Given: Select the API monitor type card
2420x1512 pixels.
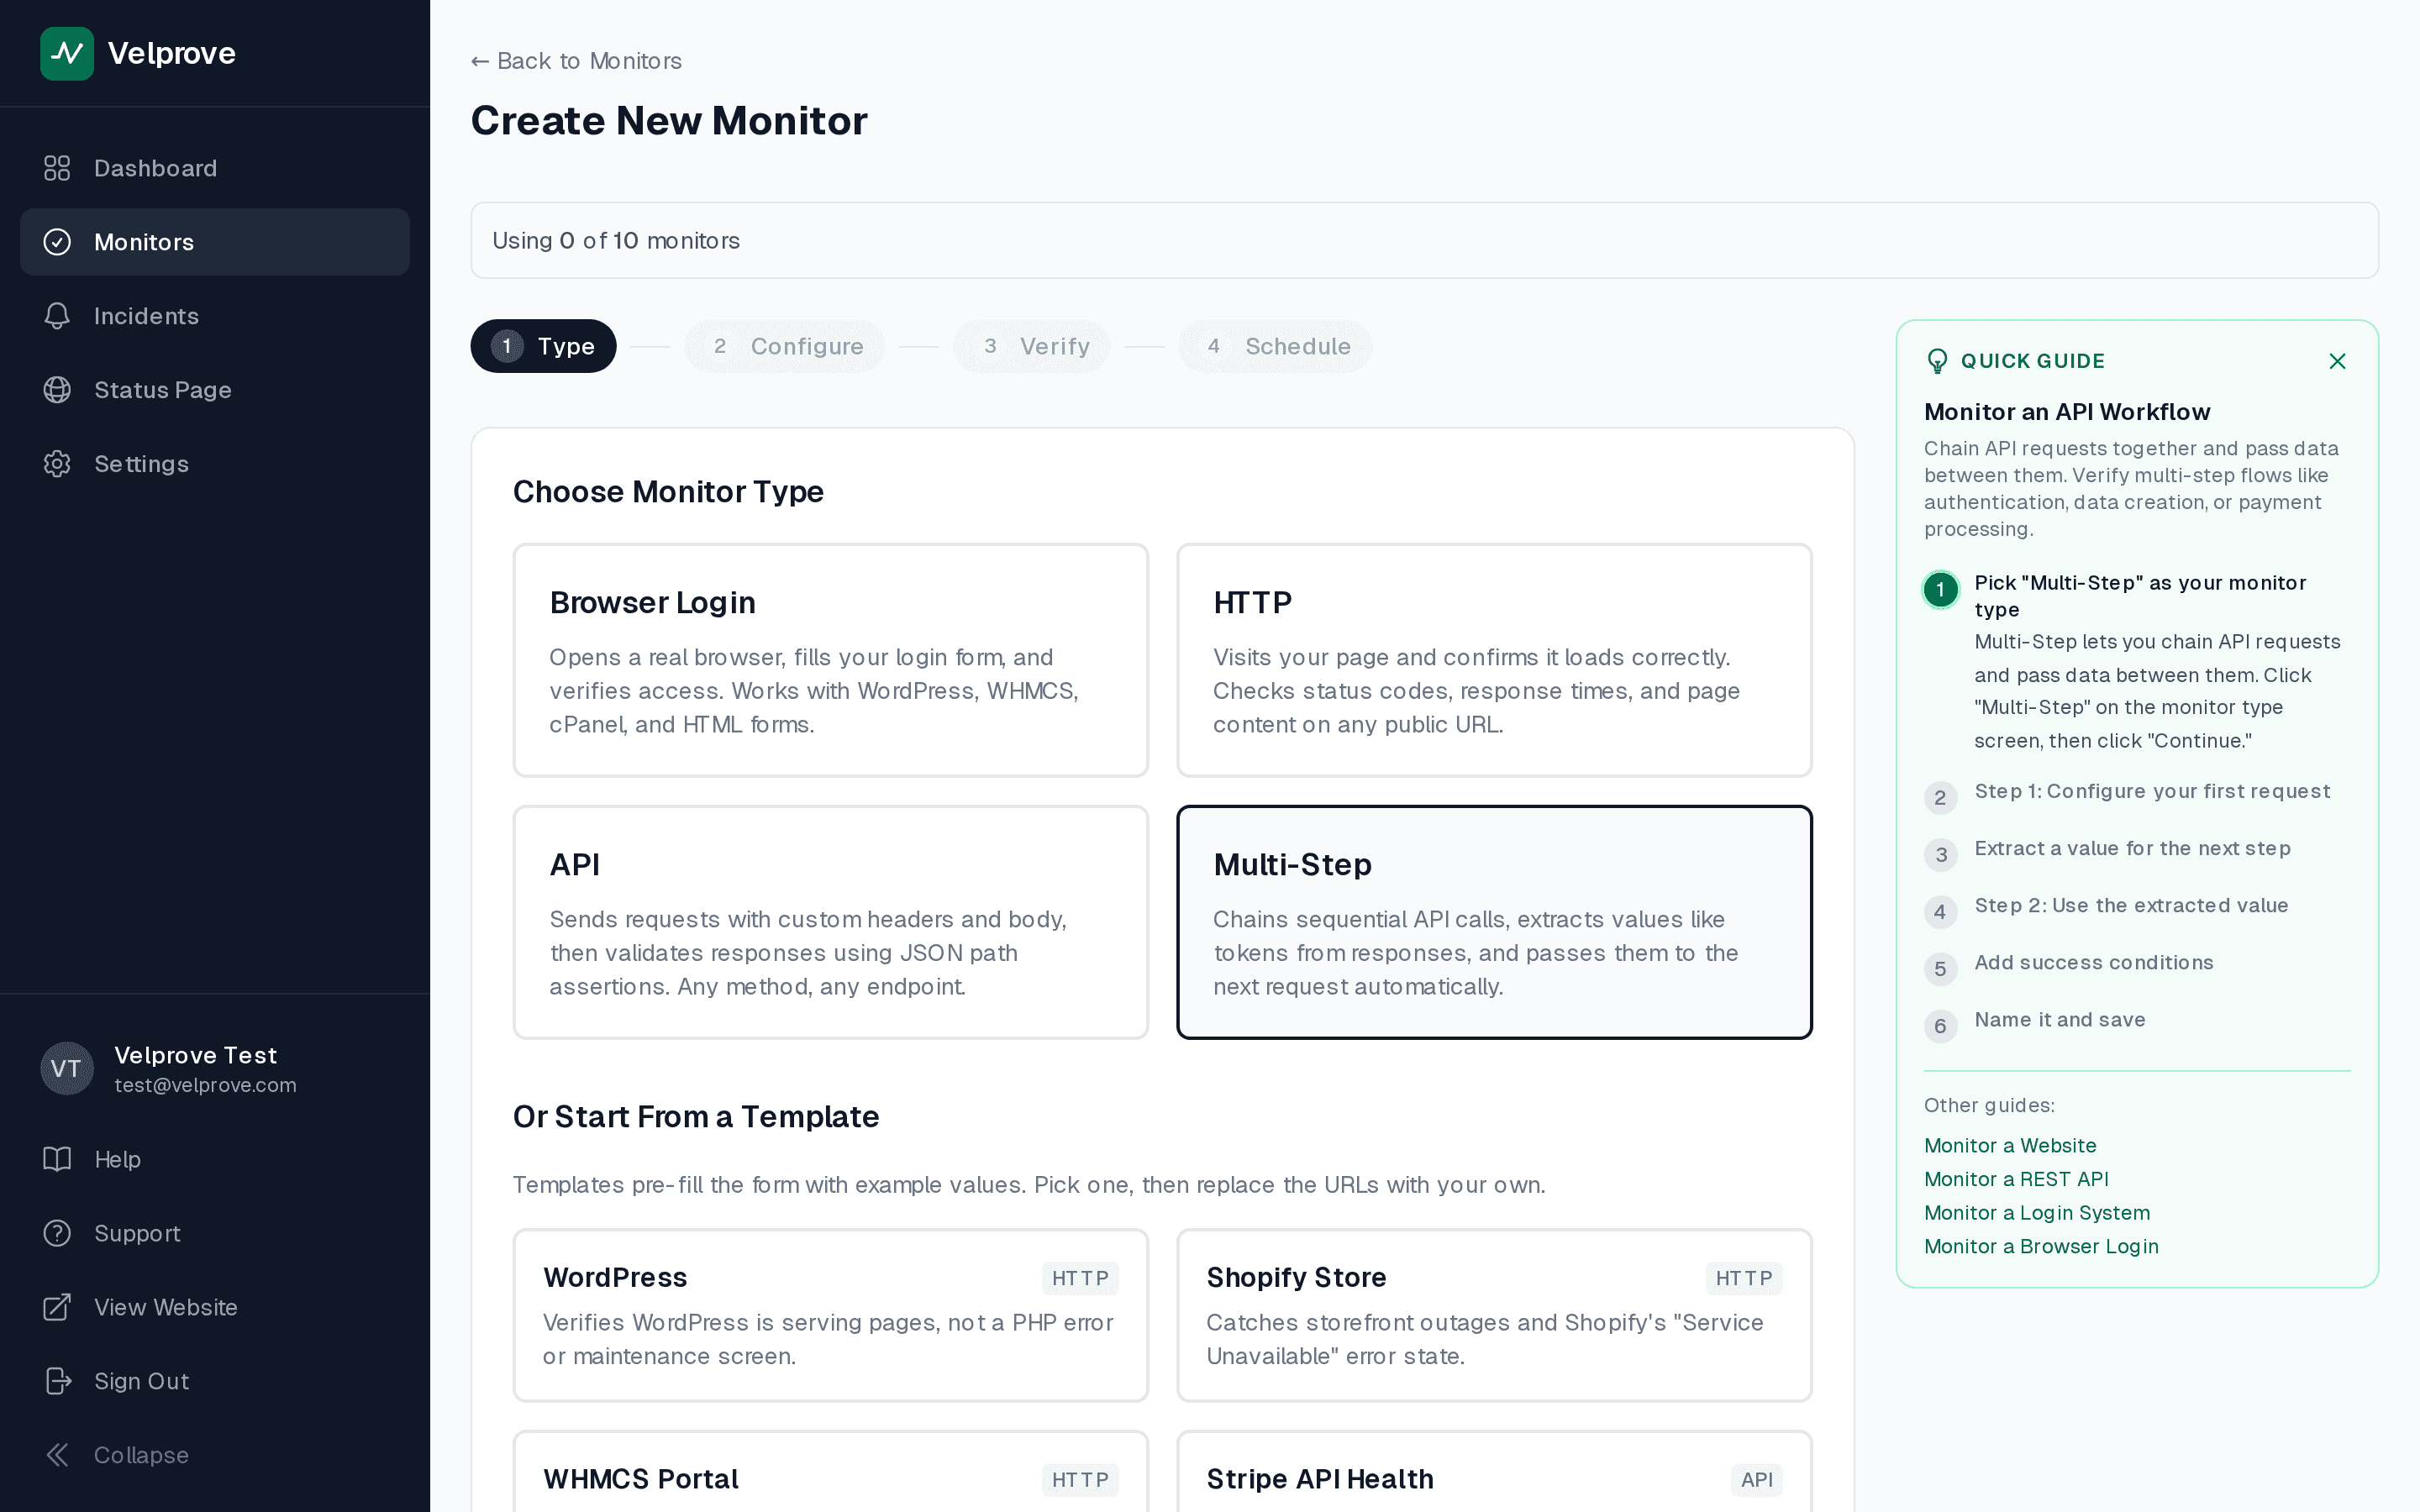Looking at the screenshot, I should point(830,922).
